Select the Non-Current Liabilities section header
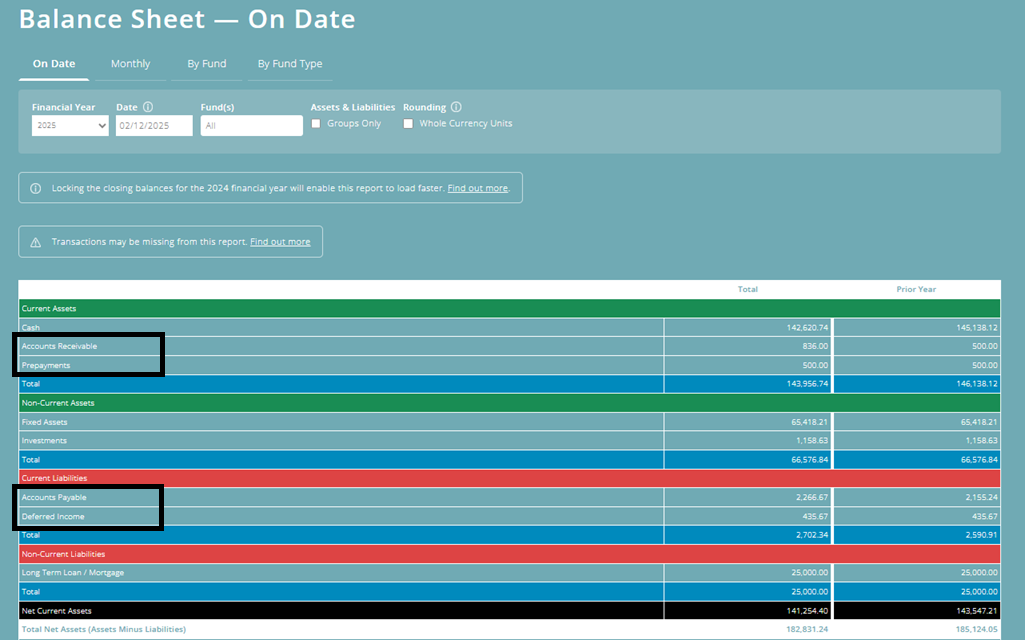Screen dimensions: 1025x640 point(509,554)
